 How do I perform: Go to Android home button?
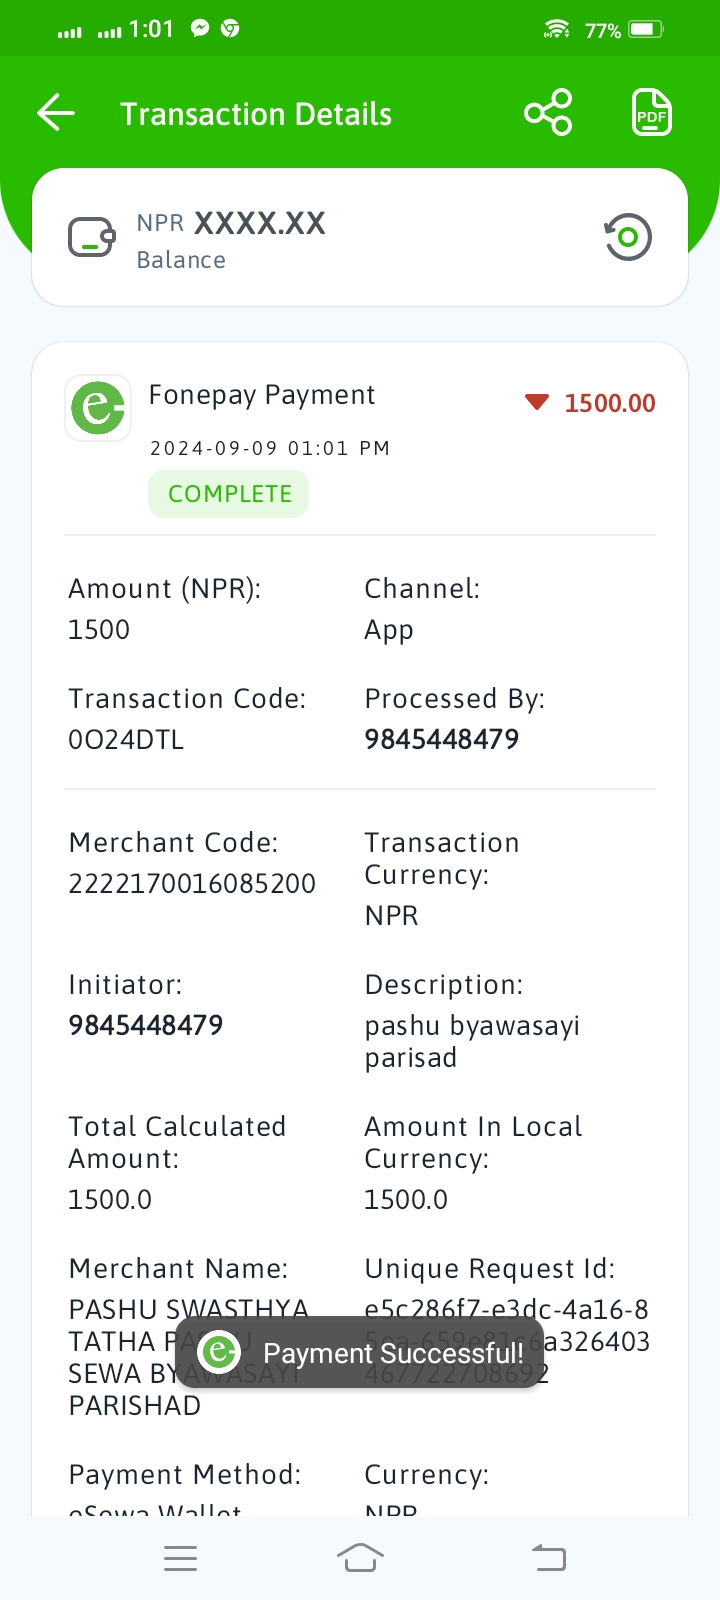(x=360, y=1558)
